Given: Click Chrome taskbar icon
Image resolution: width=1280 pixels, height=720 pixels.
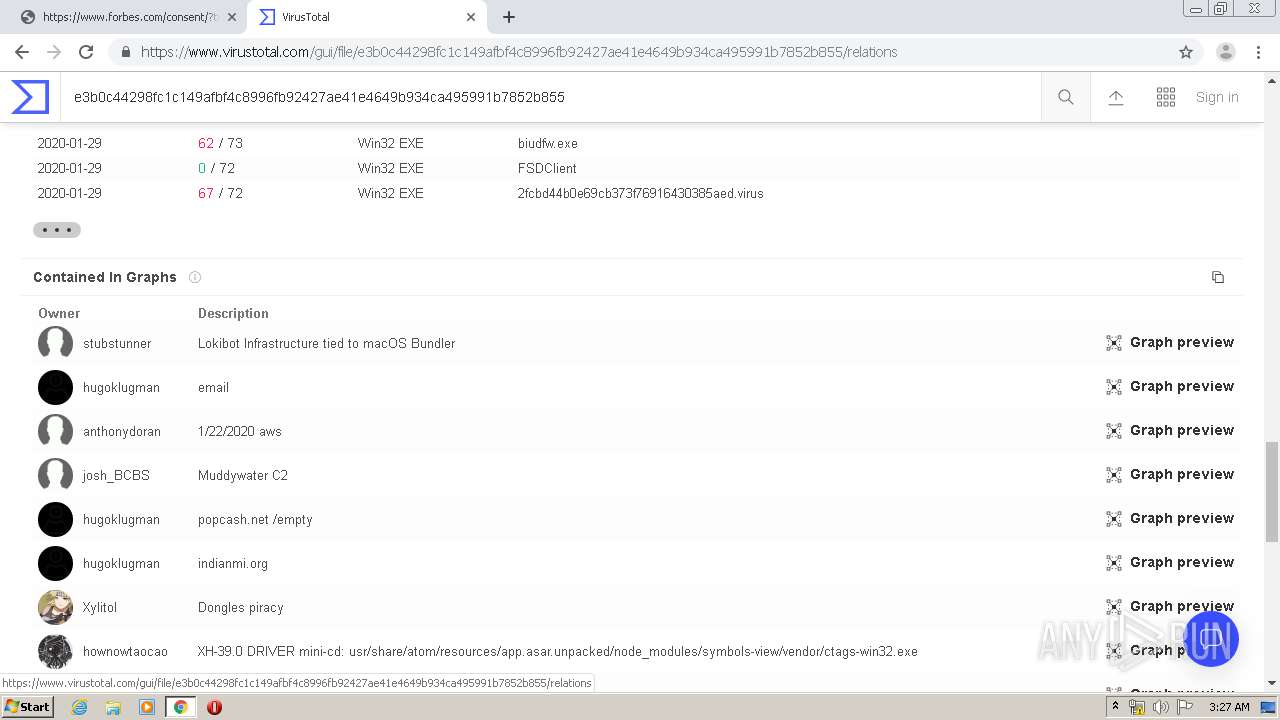Looking at the screenshot, I should (181, 707).
